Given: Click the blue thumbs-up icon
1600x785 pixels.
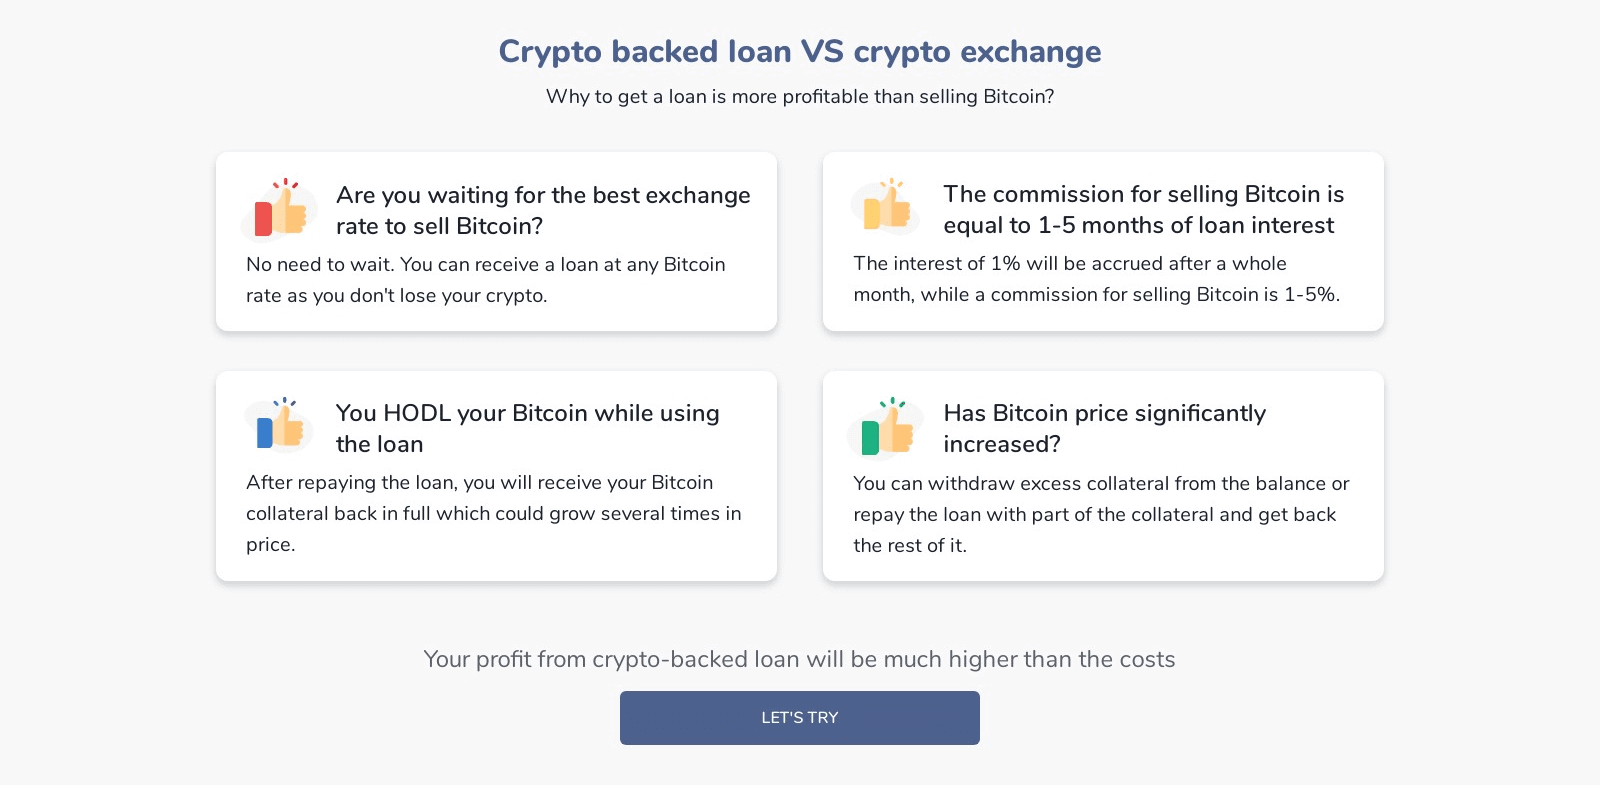Looking at the screenshot, I should [x=280, y=423].
